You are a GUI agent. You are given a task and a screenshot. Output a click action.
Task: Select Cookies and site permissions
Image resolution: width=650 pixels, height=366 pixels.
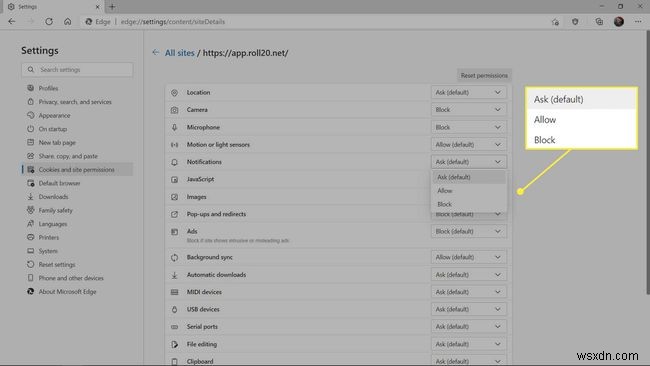click(x=77, y=170)
